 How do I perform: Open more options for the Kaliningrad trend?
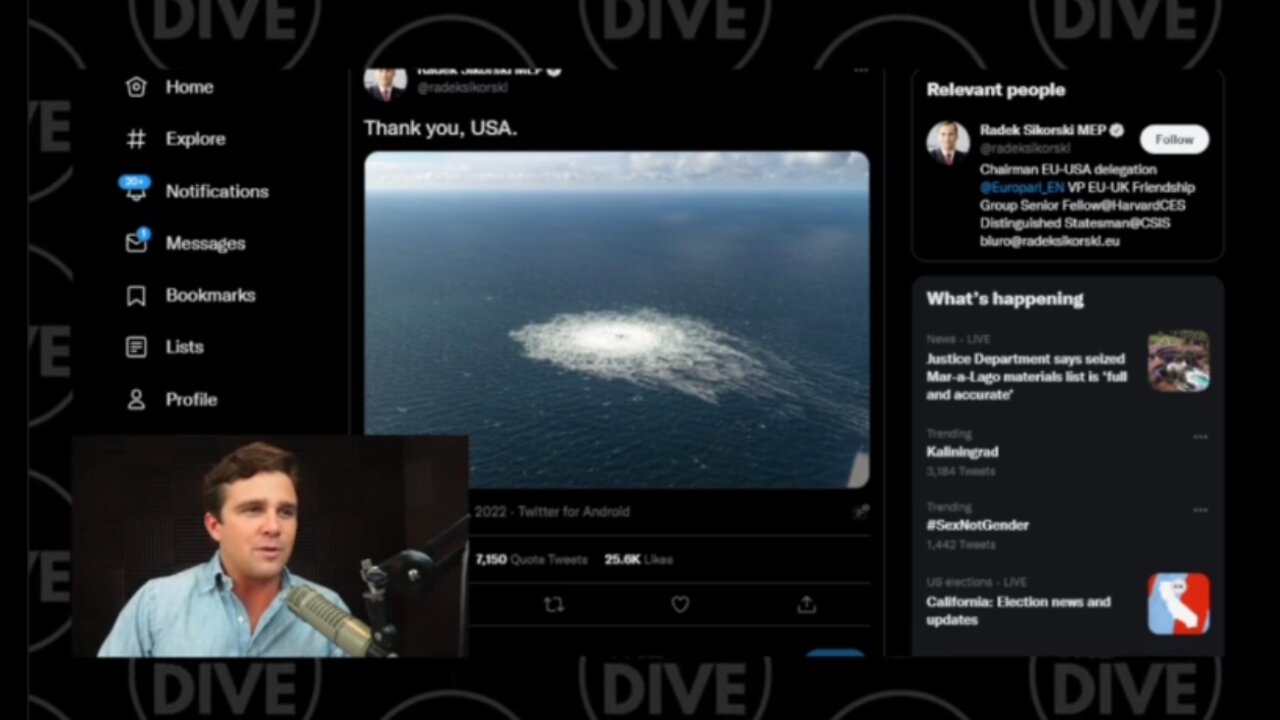1200,437
